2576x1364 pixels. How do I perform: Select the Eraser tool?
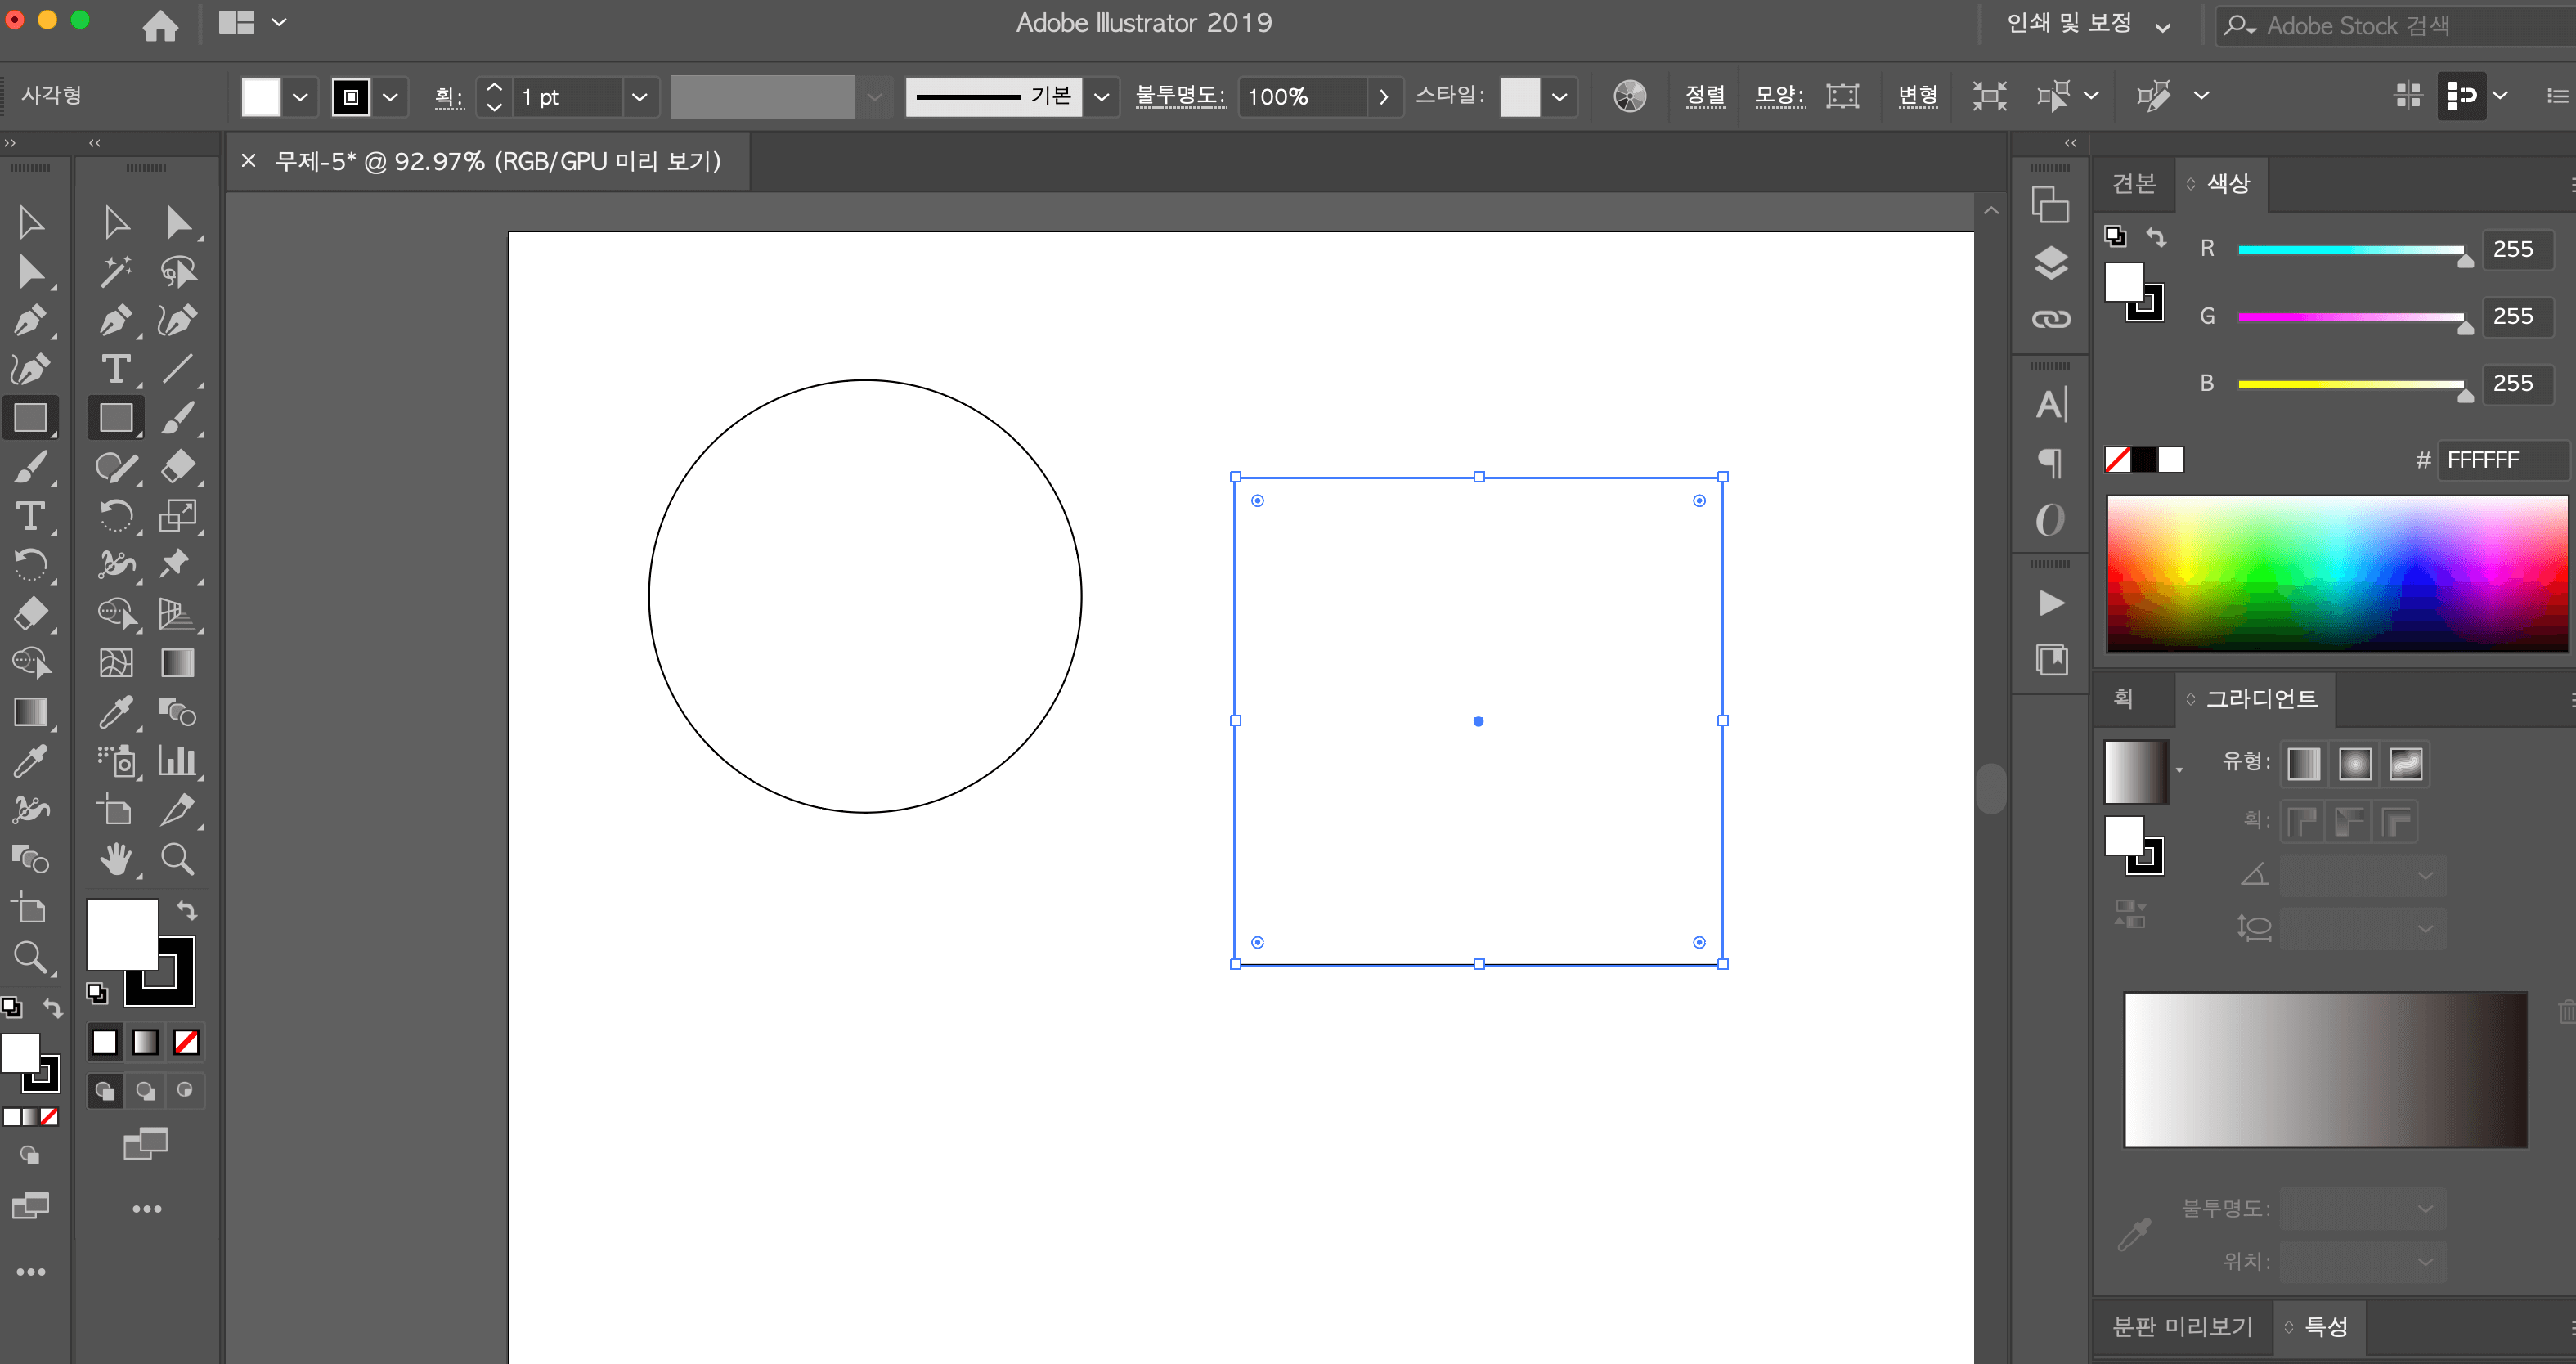(178, 467)
